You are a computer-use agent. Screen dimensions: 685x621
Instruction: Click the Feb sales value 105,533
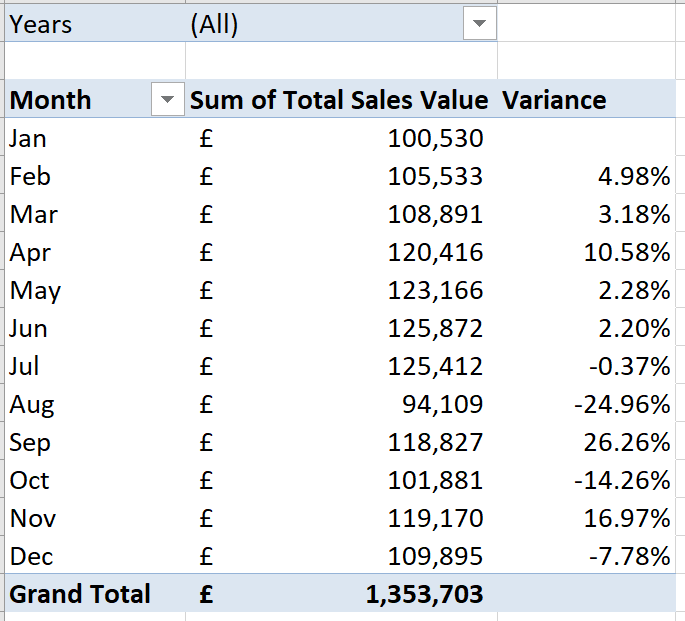point(435,177)
